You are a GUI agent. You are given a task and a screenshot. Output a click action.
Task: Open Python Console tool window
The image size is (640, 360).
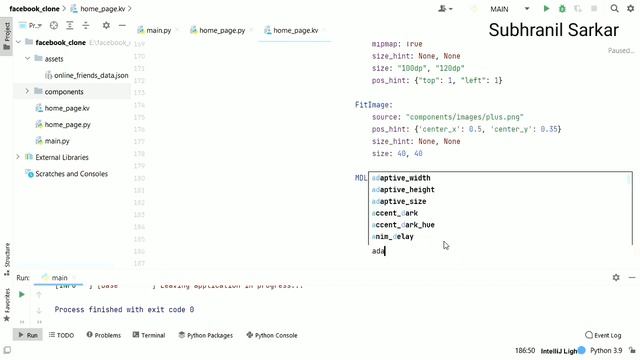272,335
